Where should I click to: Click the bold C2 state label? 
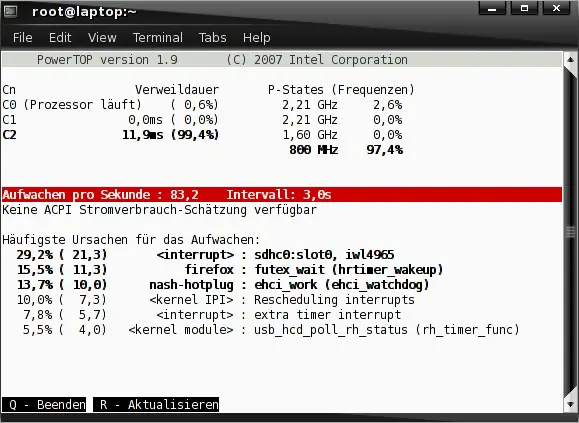click(x=9, y=135)
